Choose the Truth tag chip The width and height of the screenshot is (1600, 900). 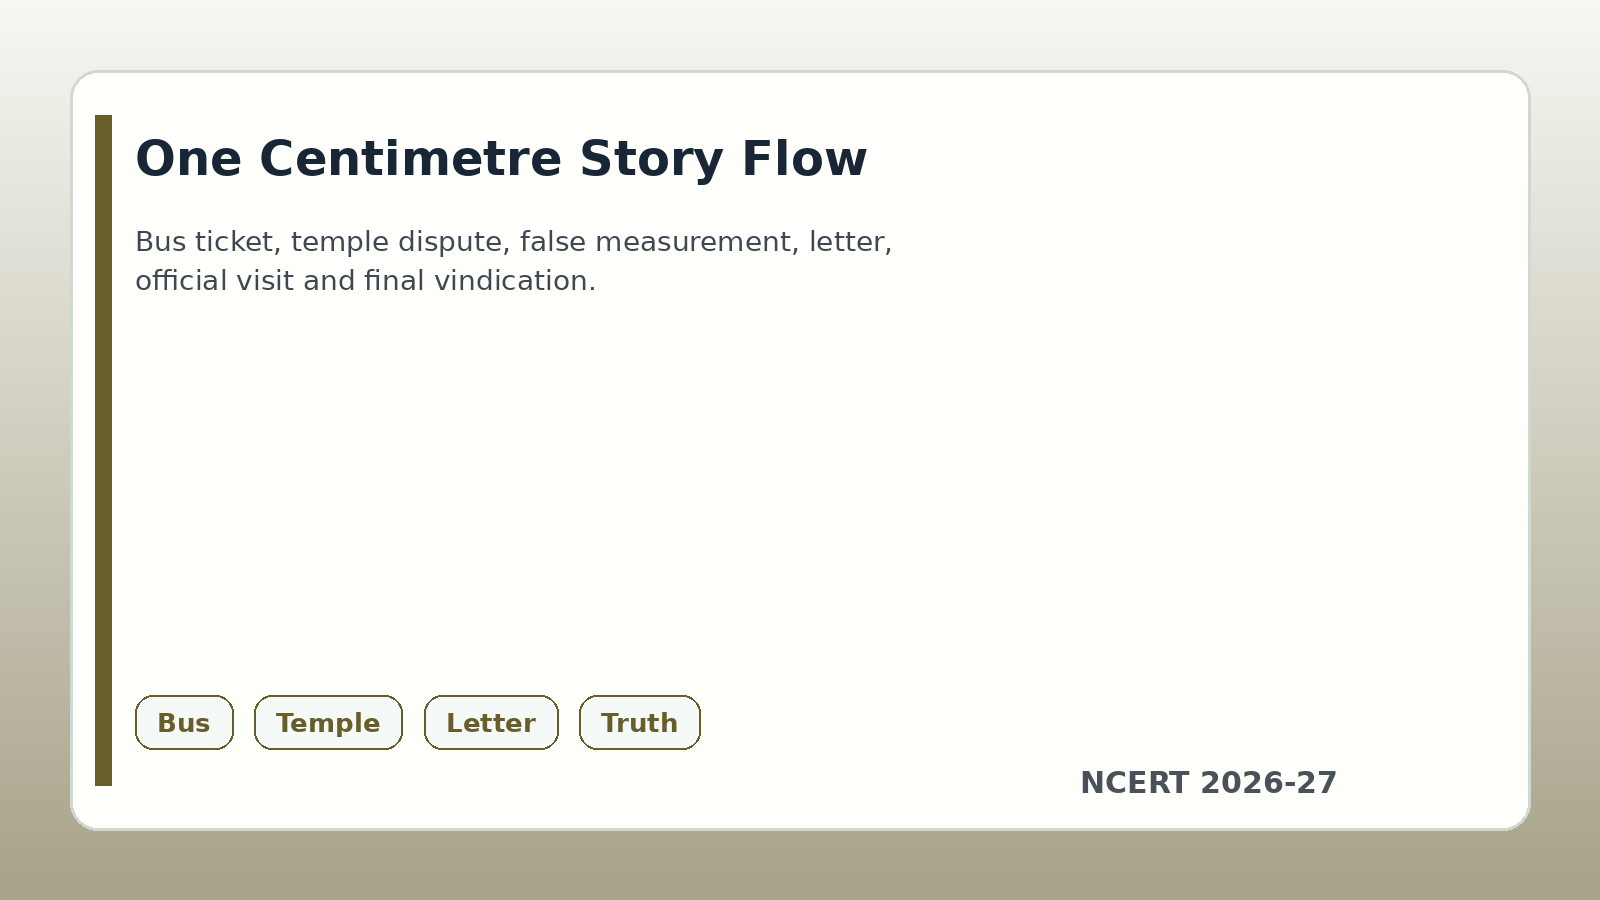640,722
